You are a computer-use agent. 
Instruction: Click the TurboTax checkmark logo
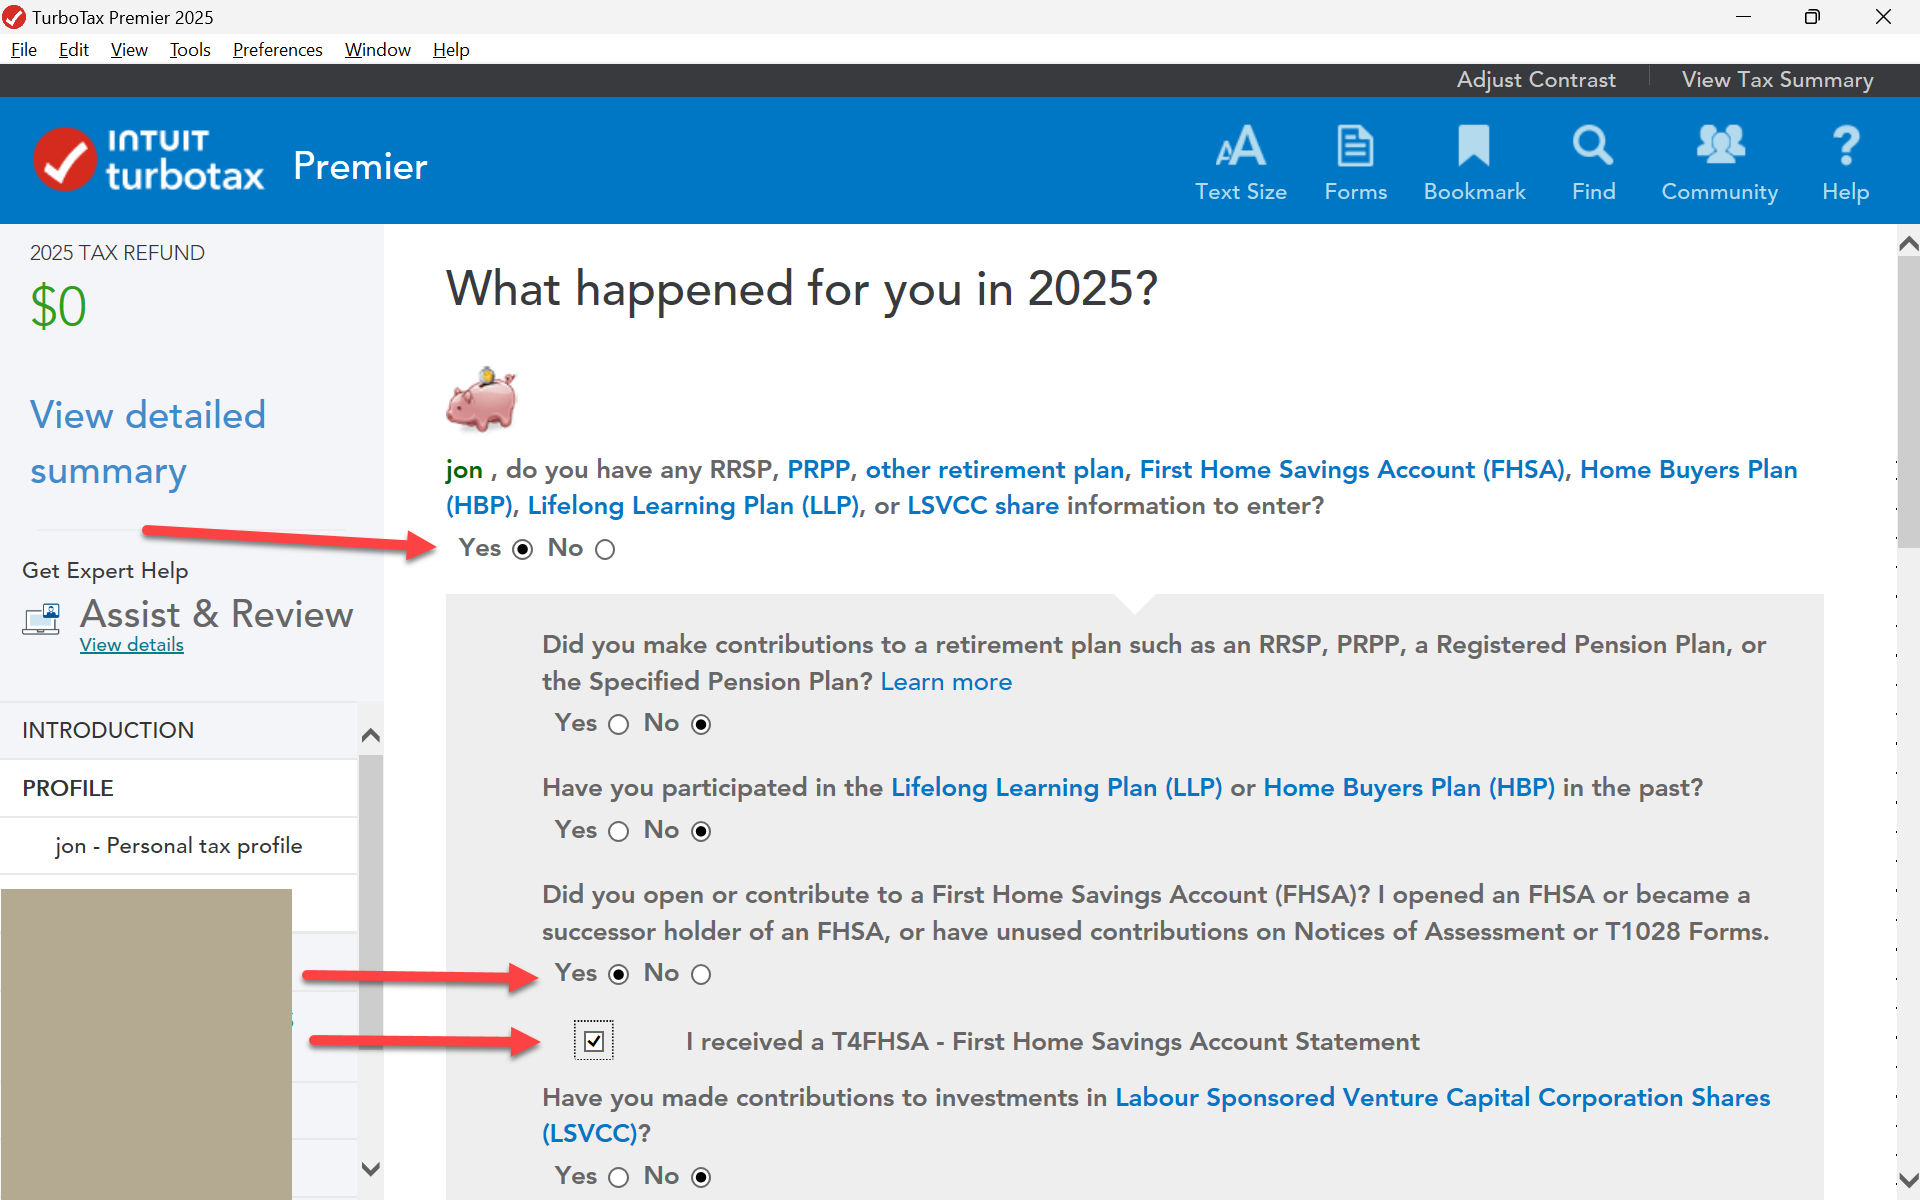click(65, 160)
